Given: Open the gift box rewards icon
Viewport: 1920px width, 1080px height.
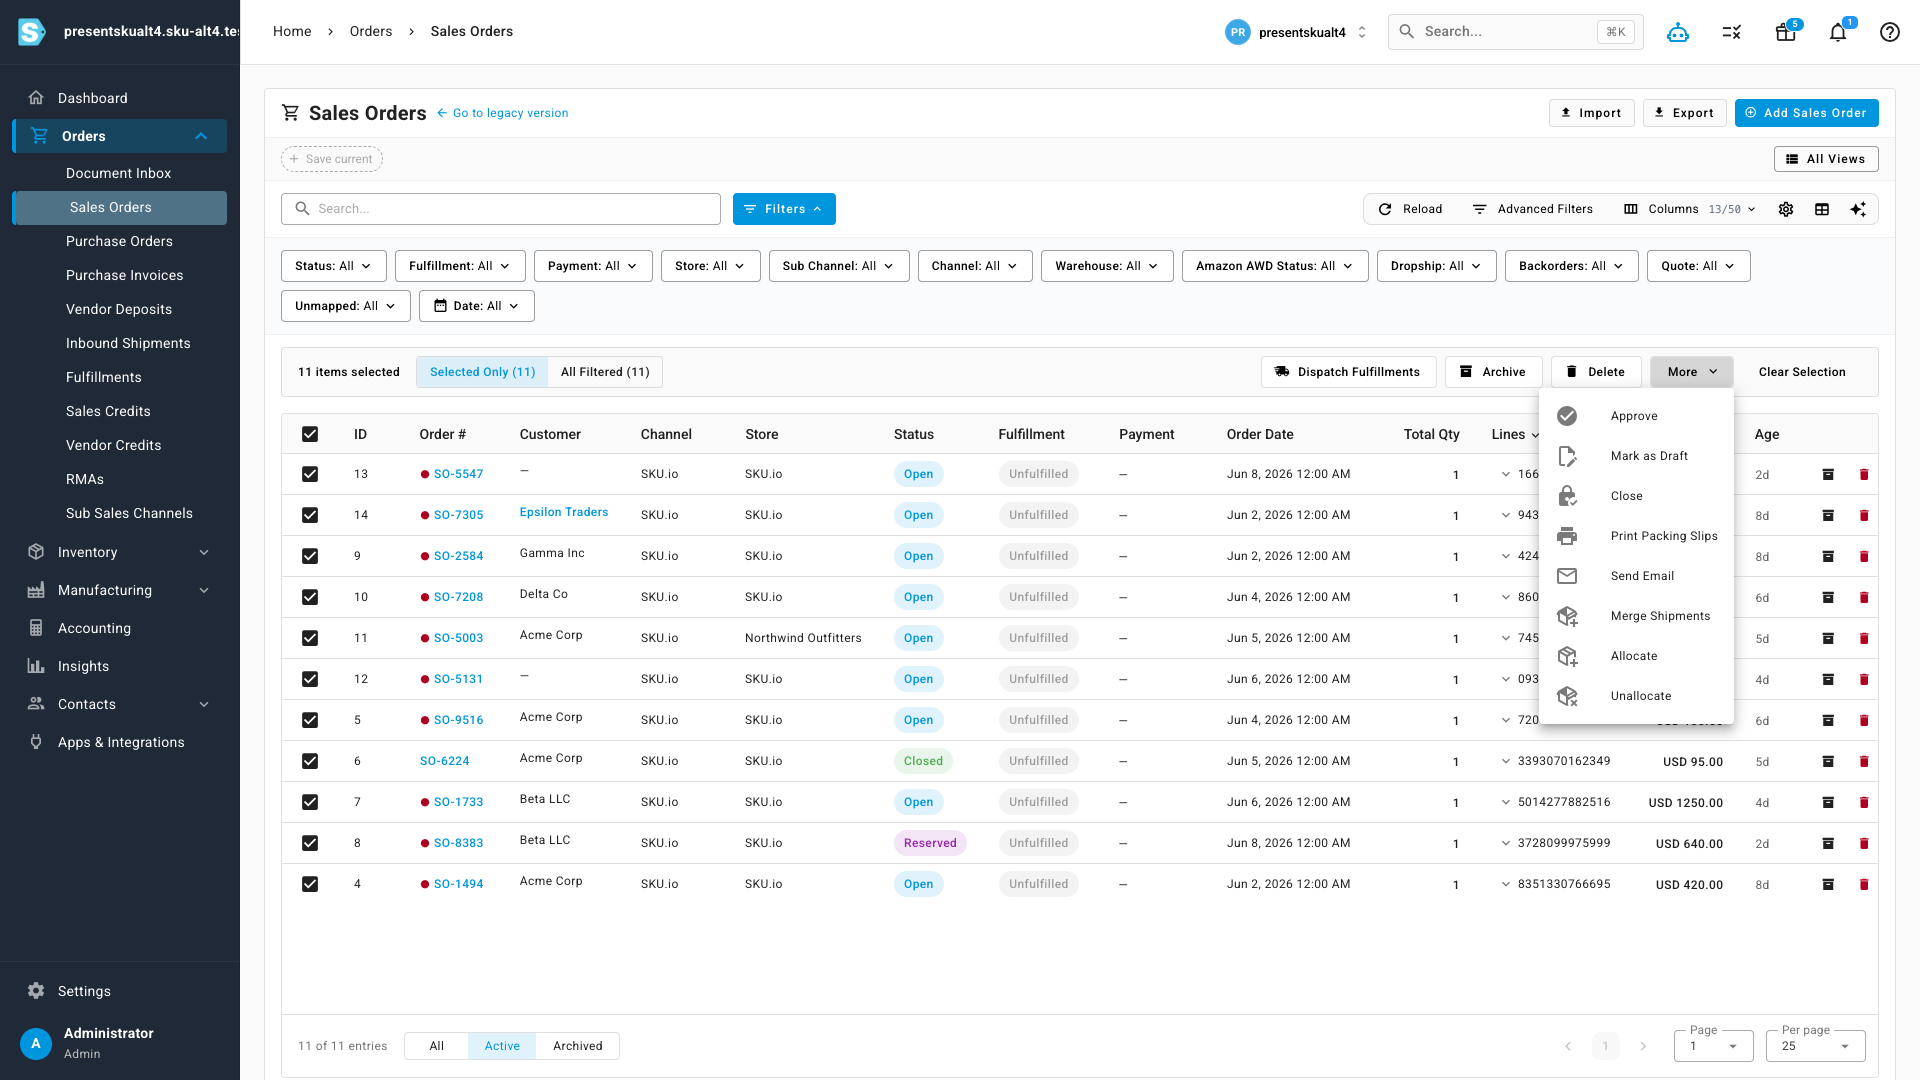Looking at the screenshot, I should click(x=1786, y=32).
